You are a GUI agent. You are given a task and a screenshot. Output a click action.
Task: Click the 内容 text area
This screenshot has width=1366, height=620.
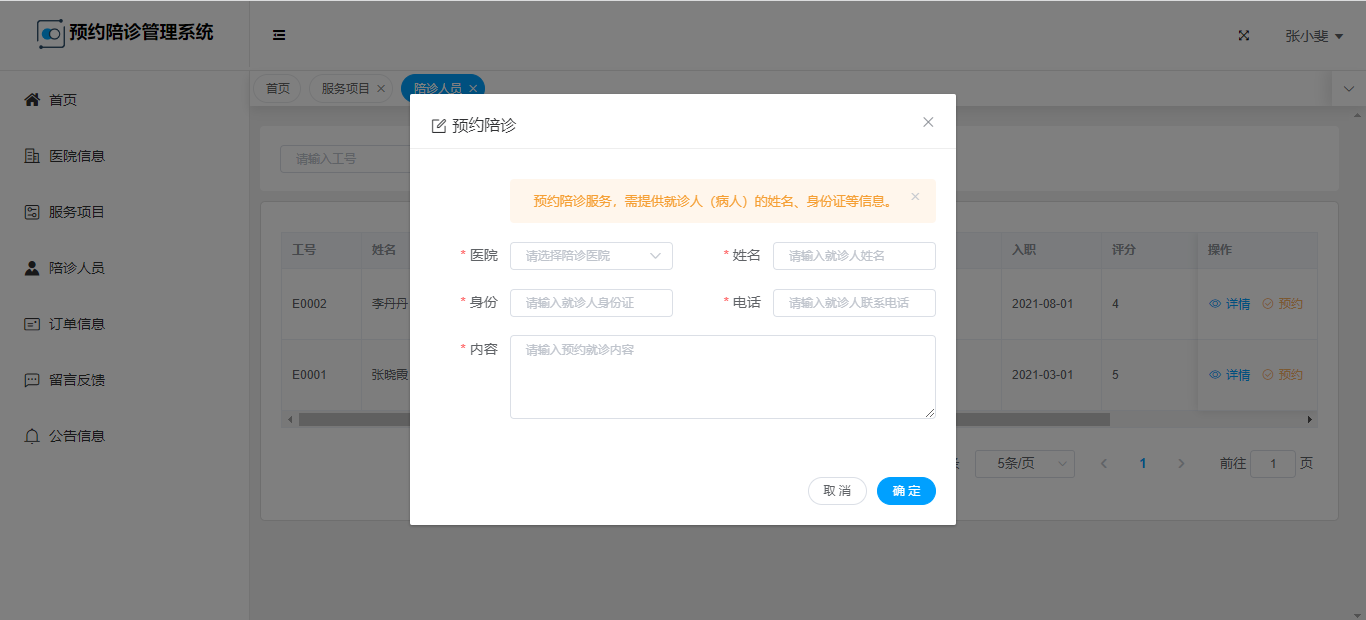point(722,377)
